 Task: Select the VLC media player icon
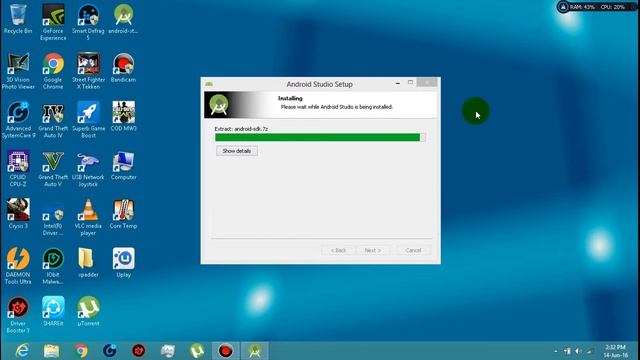click(x=88, y=217)
